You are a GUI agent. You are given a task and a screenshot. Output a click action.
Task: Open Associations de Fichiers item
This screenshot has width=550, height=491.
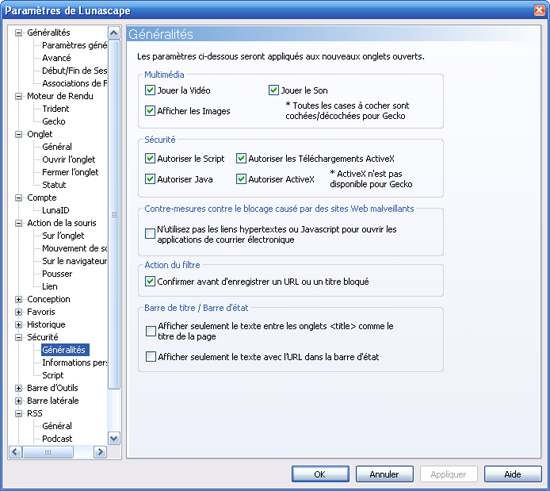(74, 83)
